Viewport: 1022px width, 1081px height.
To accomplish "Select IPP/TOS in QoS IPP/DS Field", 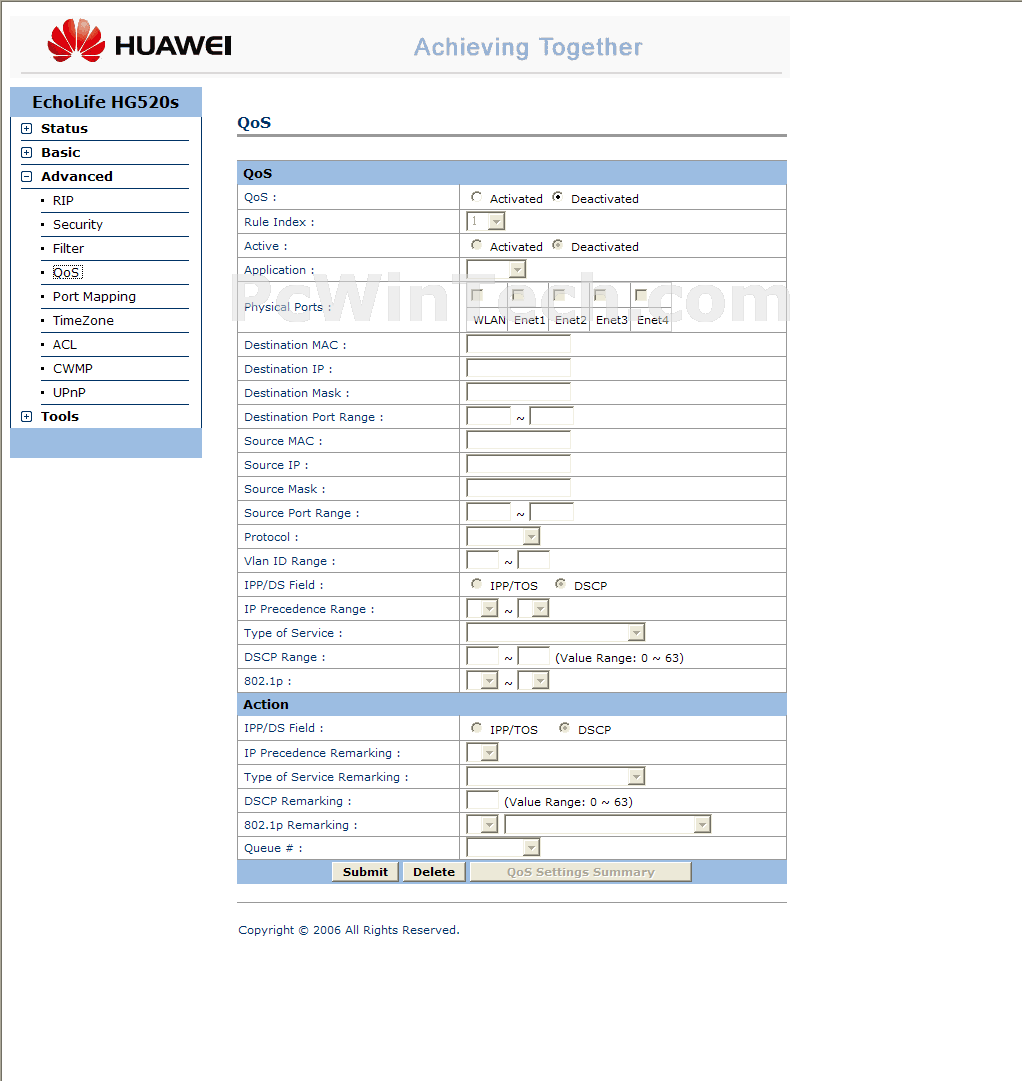I will [x=477, y=584].
